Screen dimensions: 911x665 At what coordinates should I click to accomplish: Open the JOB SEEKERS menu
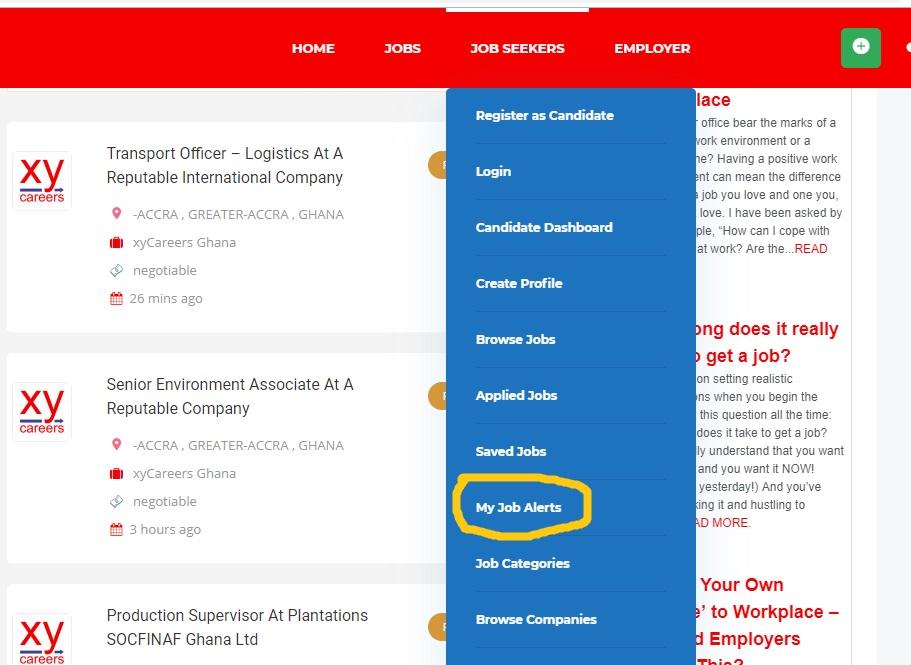tap(517, 48)
